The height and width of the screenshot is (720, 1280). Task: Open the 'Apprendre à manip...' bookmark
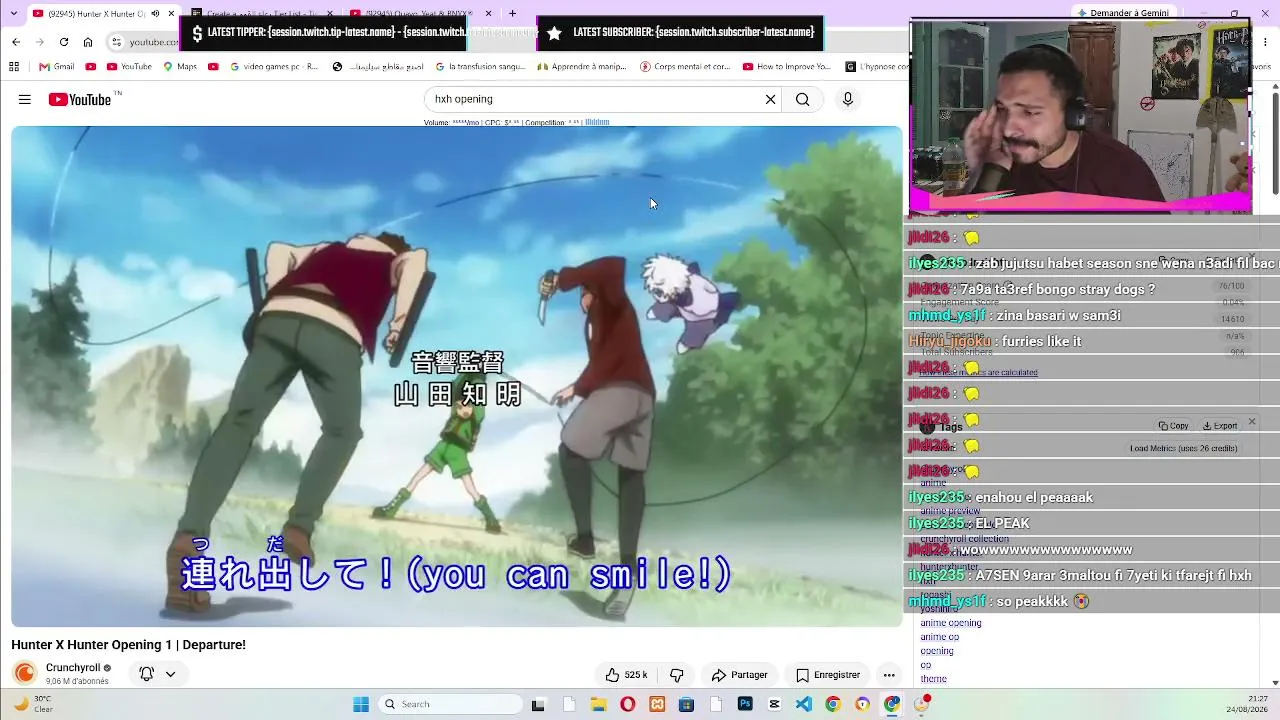[583, 67]
